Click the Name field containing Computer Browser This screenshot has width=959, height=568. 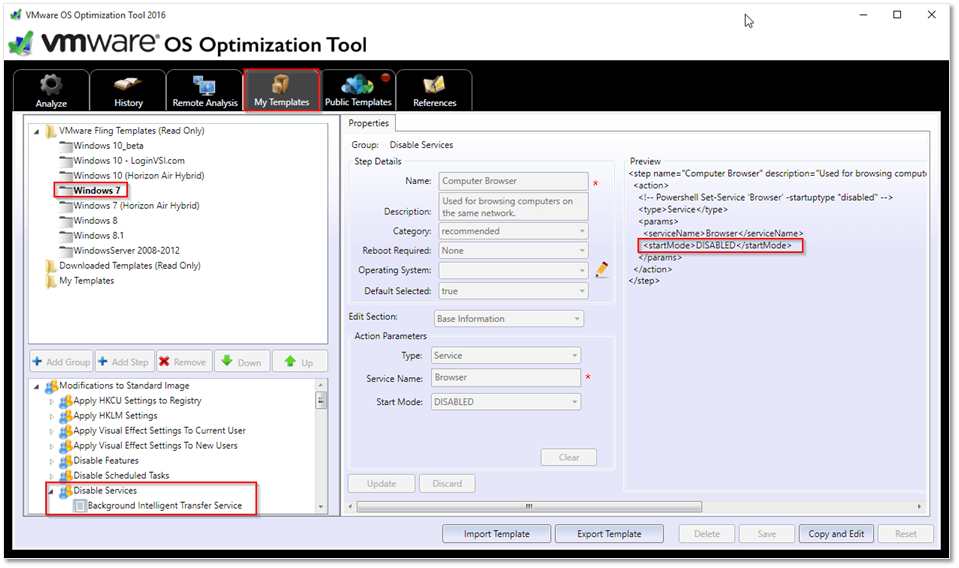513,181
